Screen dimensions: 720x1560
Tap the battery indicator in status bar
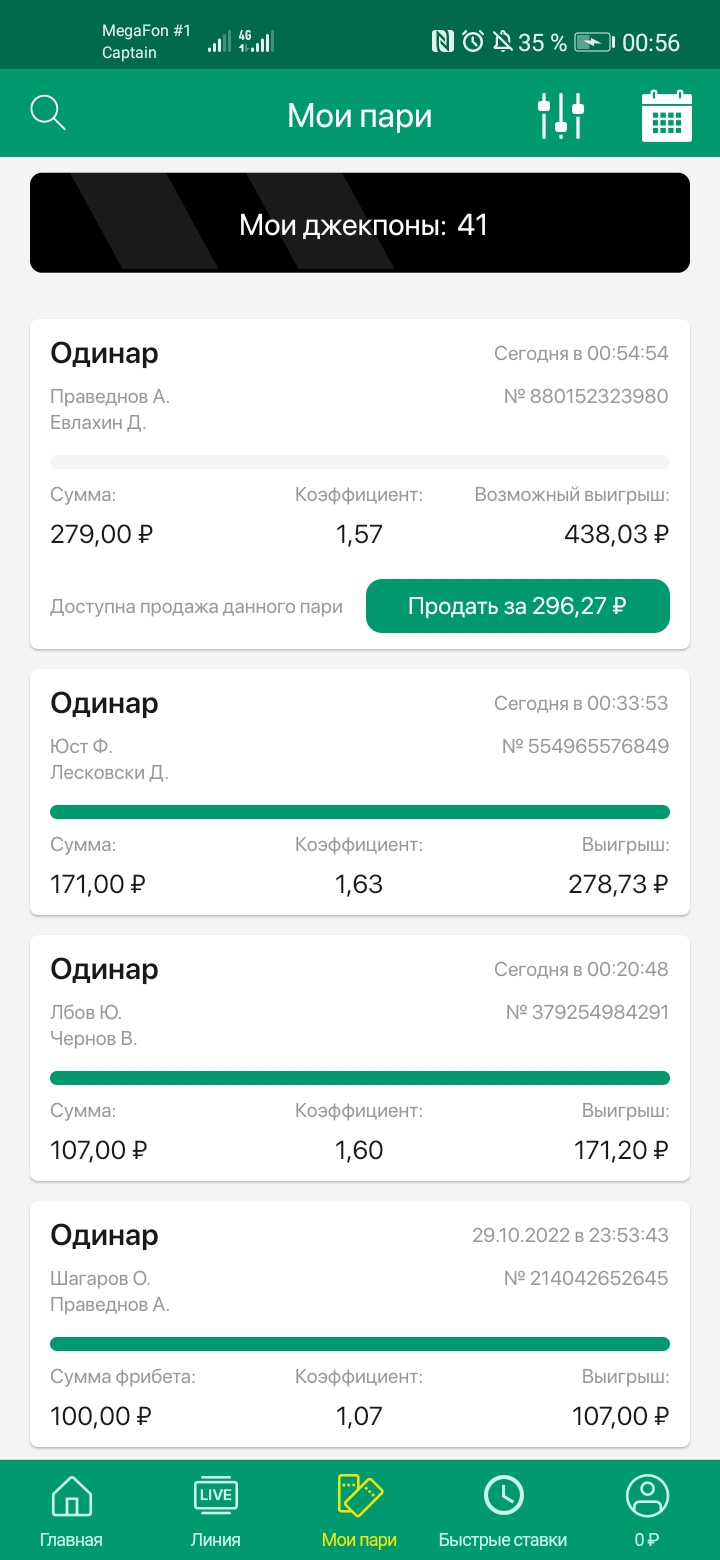[x=594, y=42]
